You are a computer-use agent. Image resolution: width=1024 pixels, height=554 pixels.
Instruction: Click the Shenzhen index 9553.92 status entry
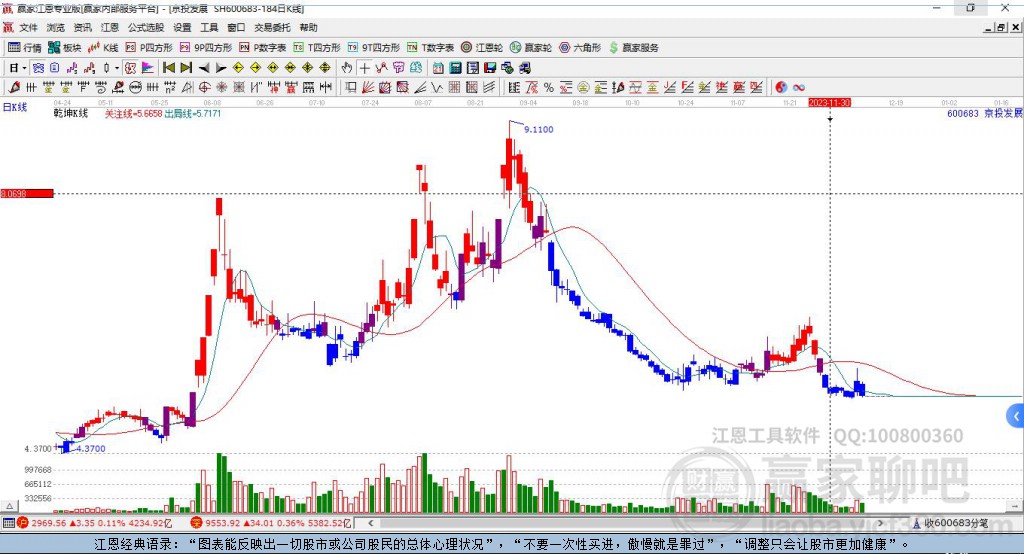tap(271, 523)
